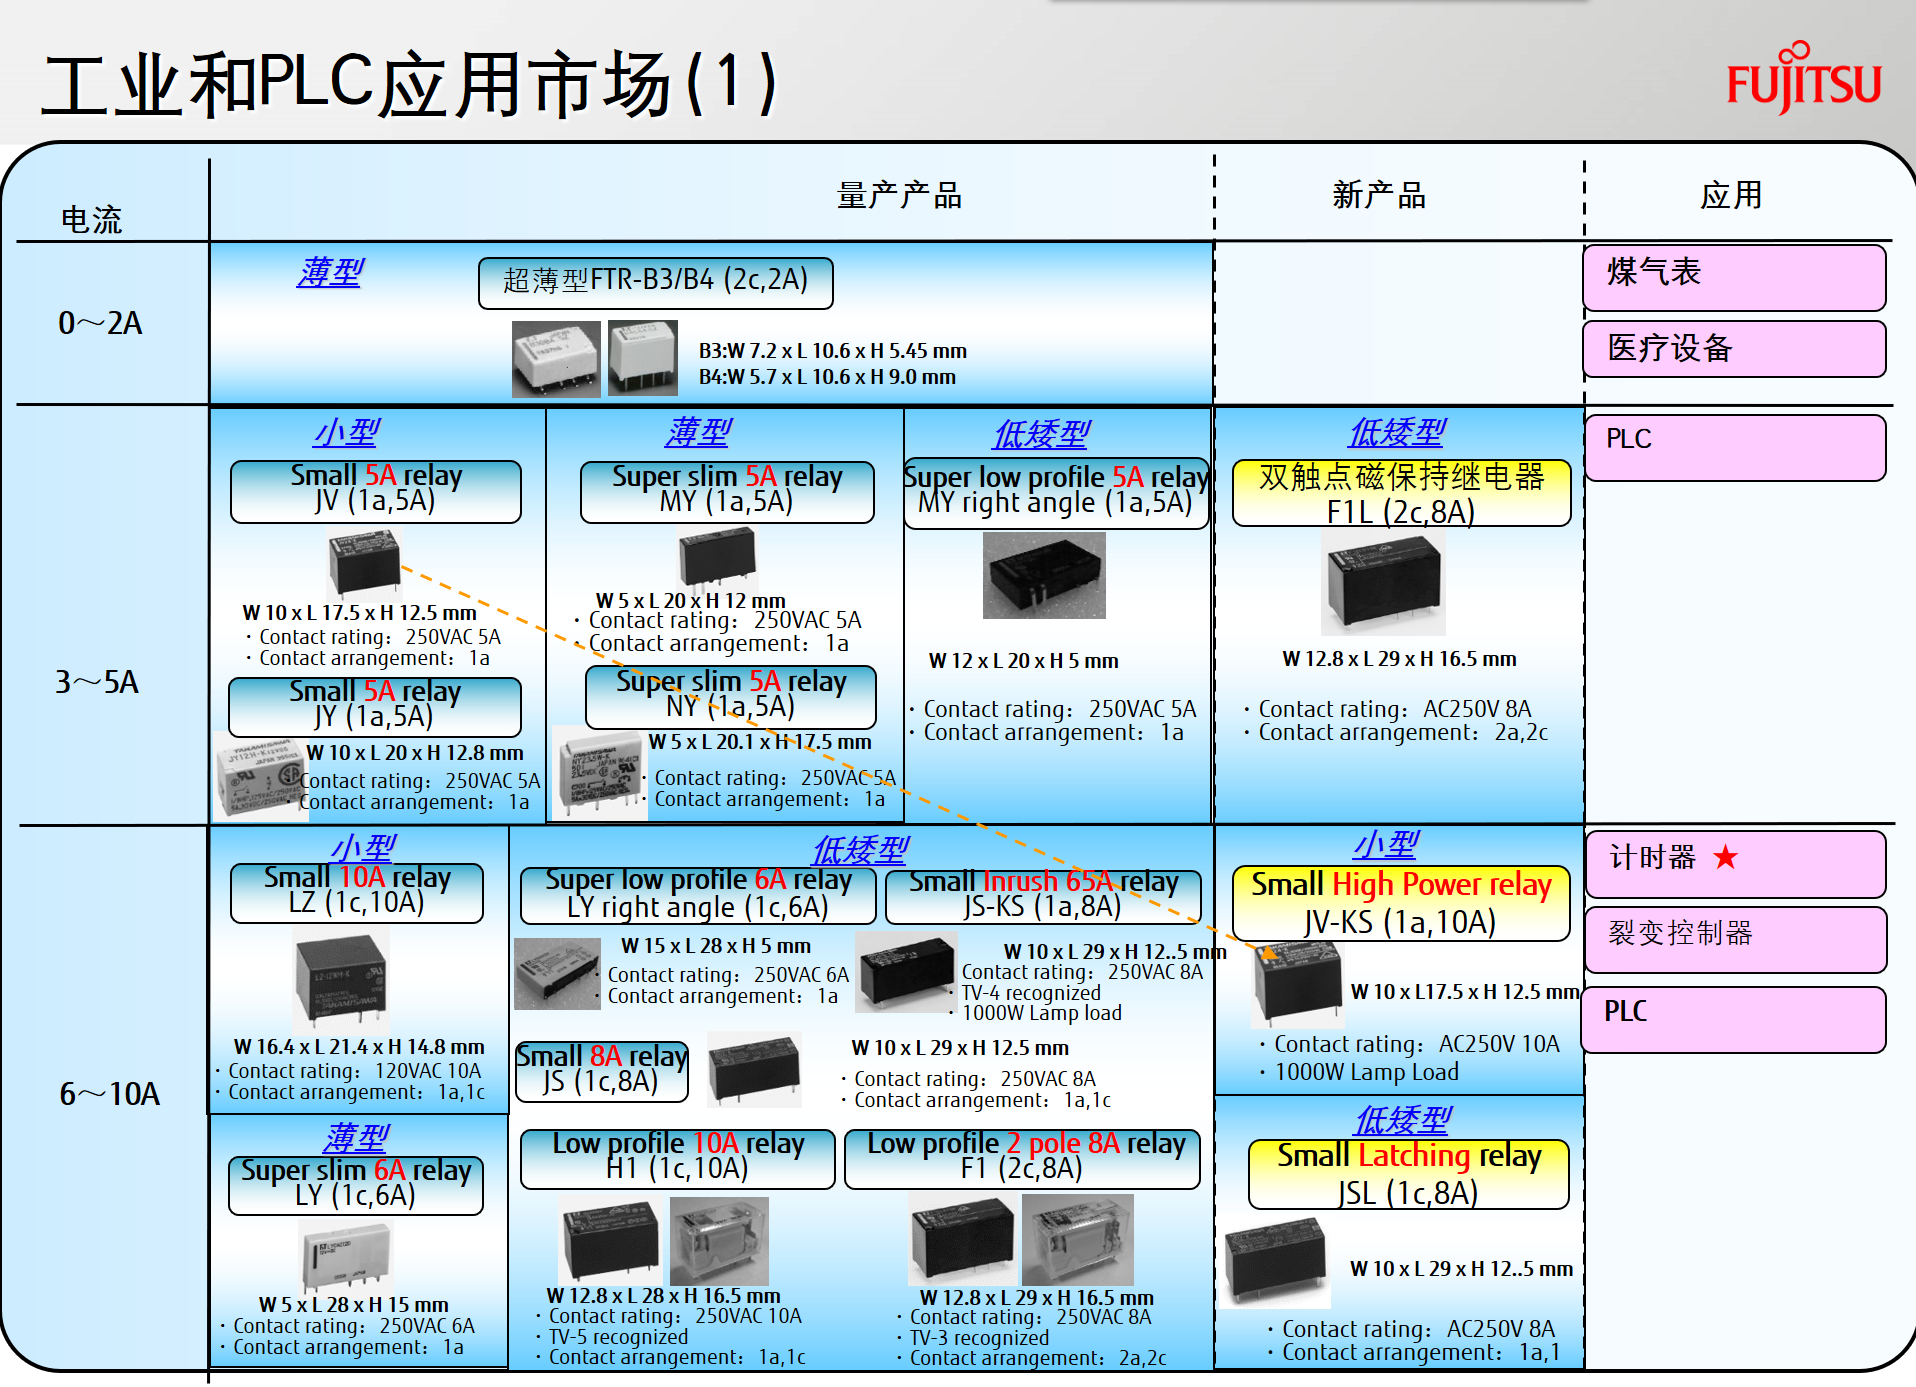Click the 0~2A current row label
This screenshot has width=1916, height=1387.
pos(100,323)
